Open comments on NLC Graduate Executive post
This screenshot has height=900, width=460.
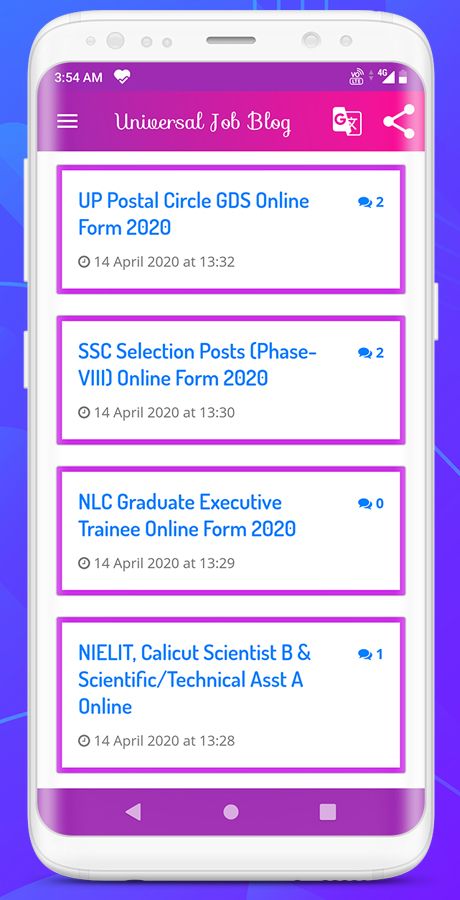pos(370,504)
